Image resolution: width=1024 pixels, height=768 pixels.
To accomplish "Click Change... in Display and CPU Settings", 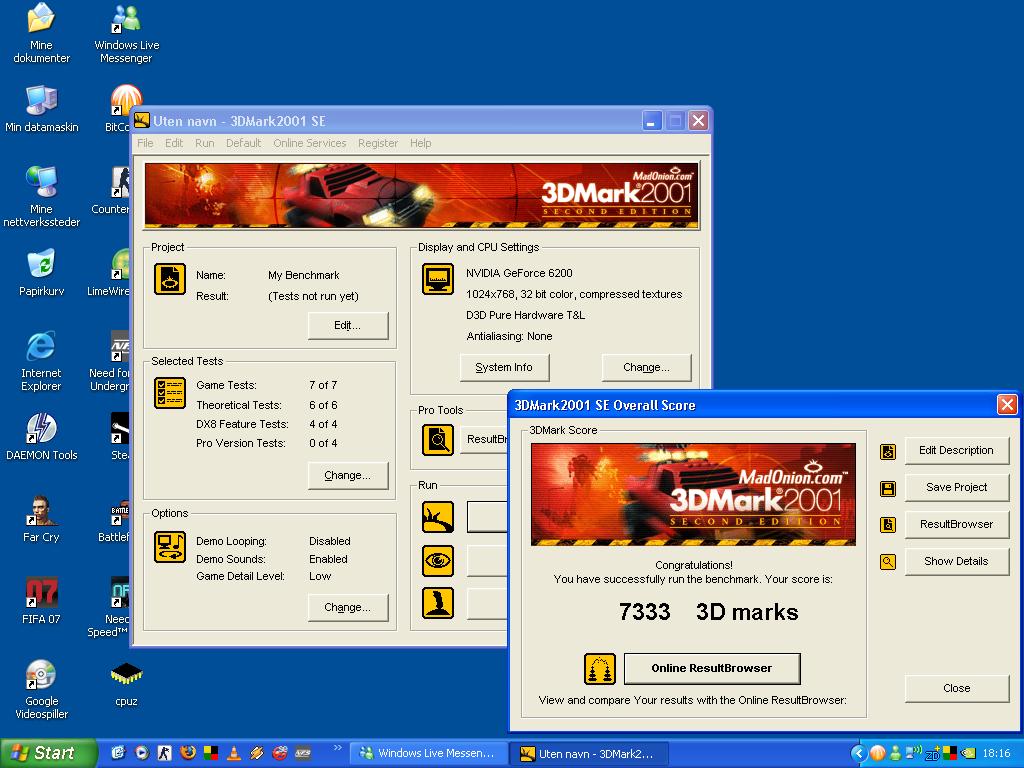I will [x=646, y=368].
